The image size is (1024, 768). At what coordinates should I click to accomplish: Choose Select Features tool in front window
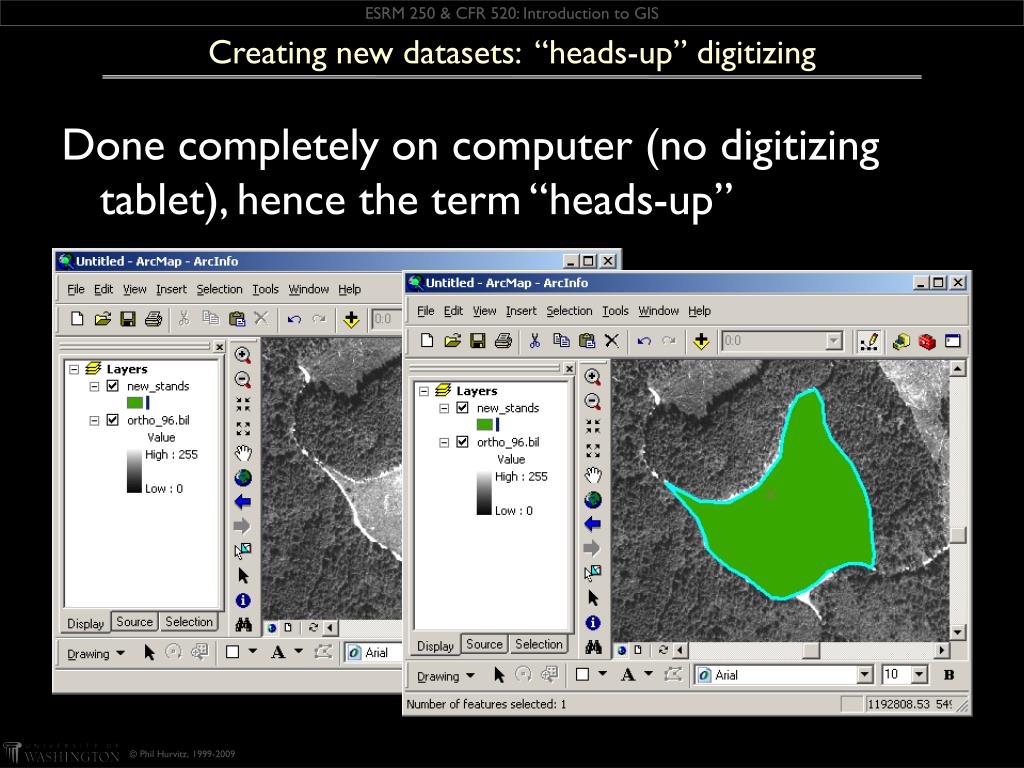tap(592, 573)
